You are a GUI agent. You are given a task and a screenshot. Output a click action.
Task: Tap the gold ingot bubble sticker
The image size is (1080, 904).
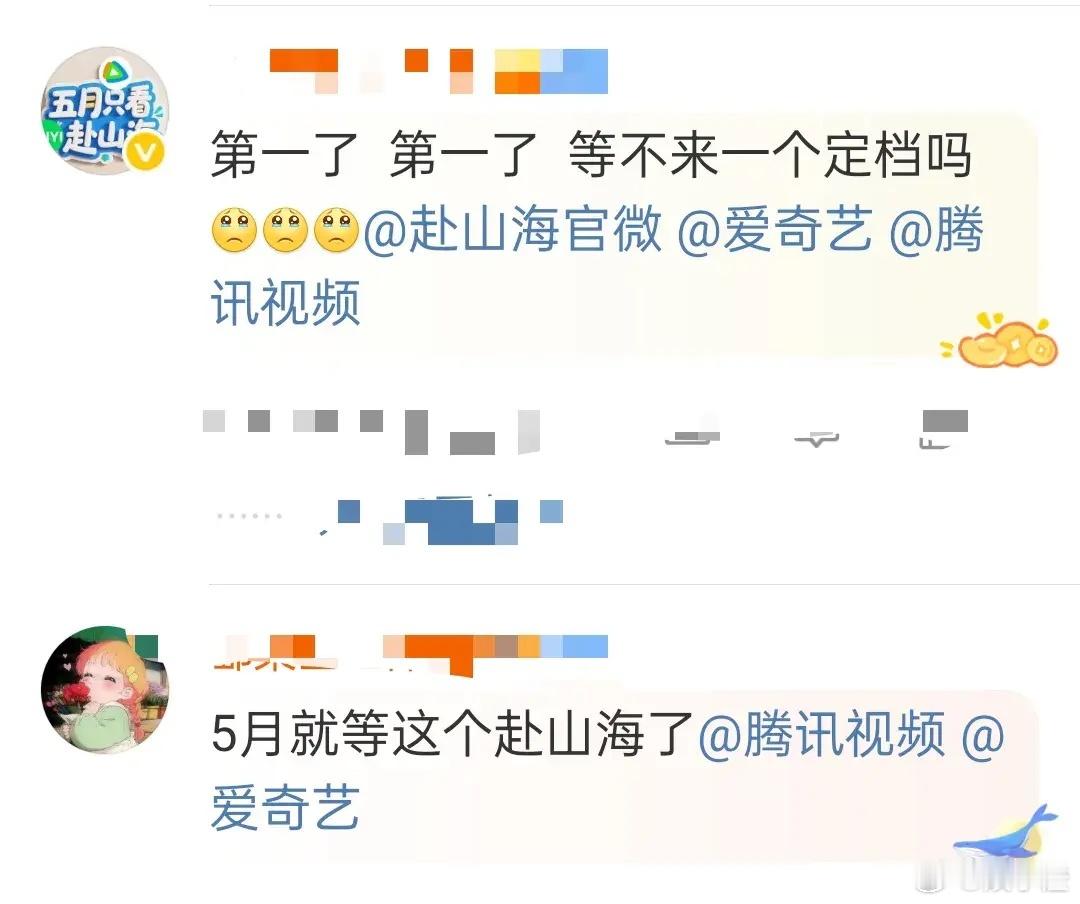999,340
